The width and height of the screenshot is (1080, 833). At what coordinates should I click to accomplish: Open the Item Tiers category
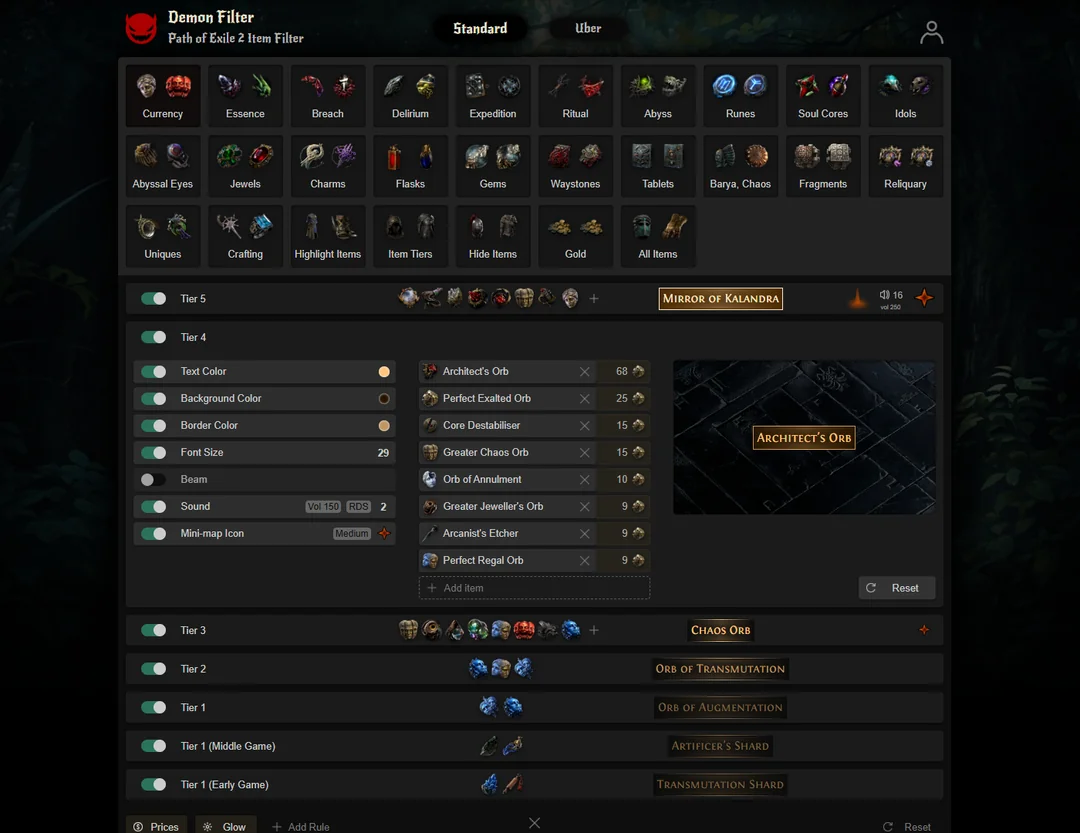pos(411,236)
